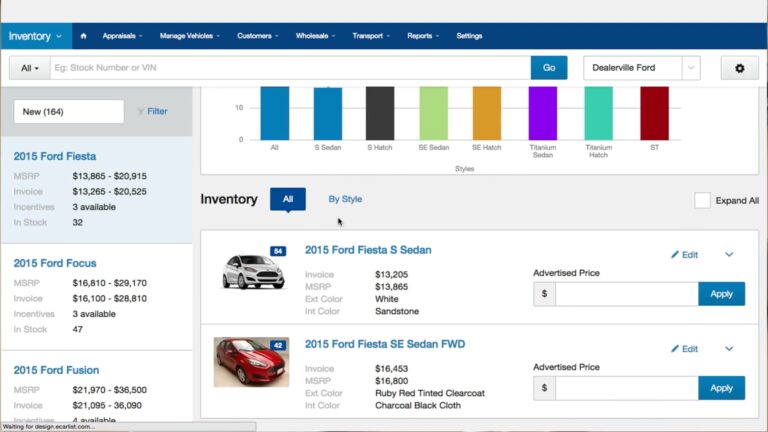The image size is (768, 432).
Task: Open the Inventory module dropdown
Action: [x=35, y=36]
